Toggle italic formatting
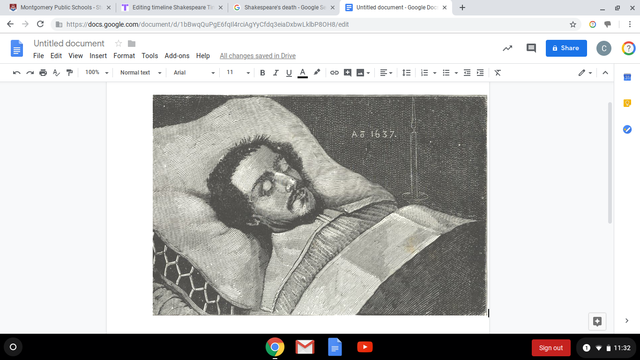Viewport: 640px width, 360px height. (276, 73)
